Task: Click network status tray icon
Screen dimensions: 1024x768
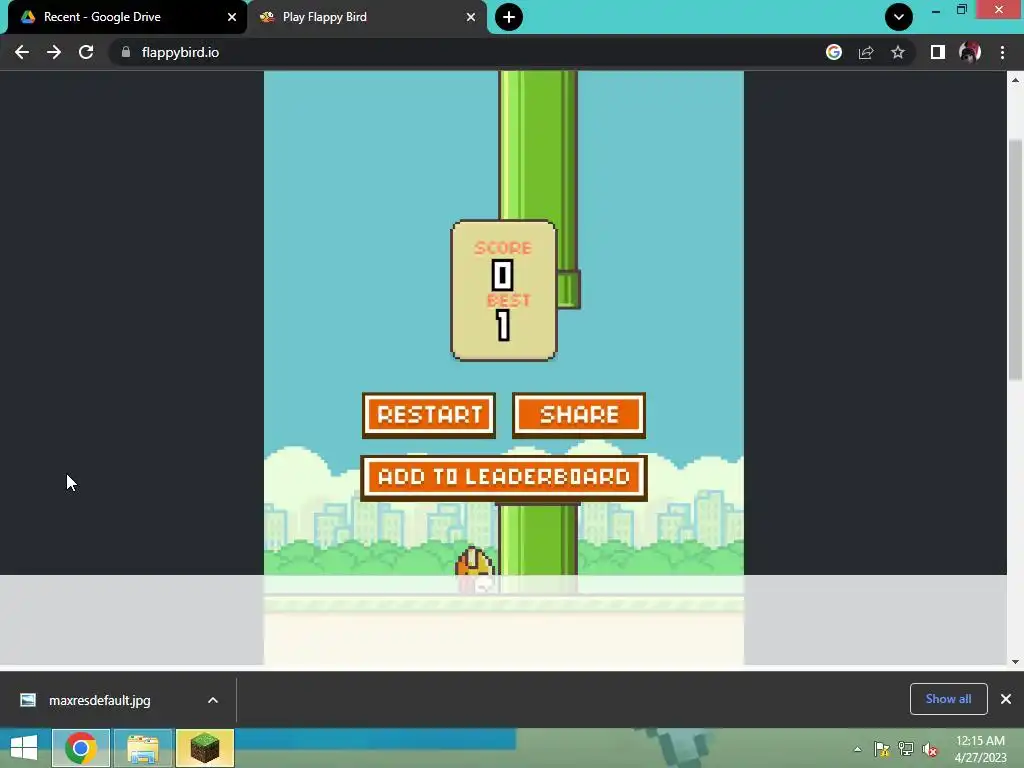Action: pos(906,749)
